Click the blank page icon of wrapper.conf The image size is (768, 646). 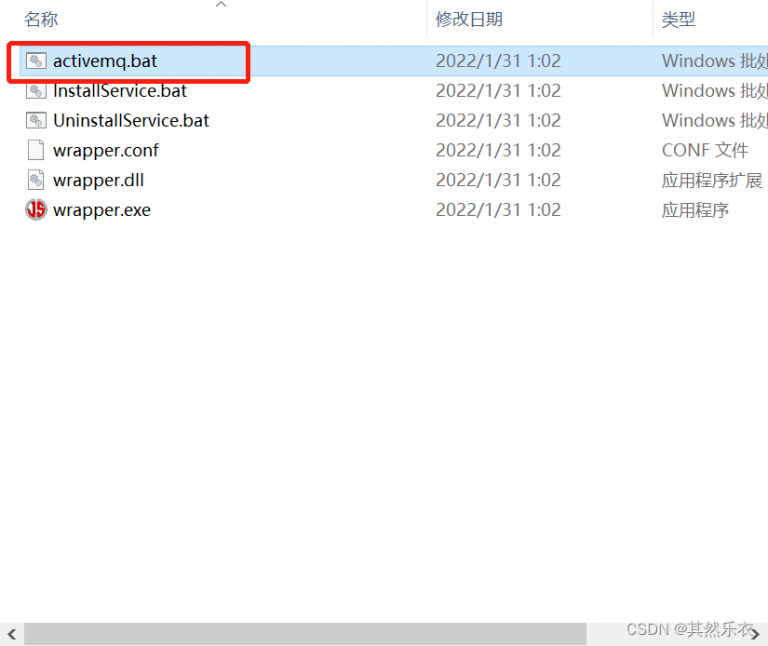[x=36, y=151]
